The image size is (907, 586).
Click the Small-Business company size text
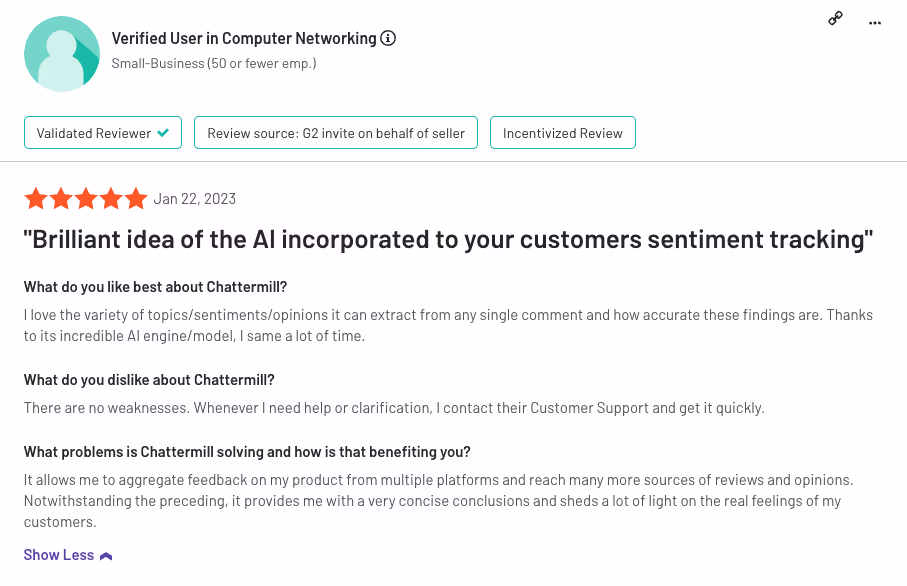[214, 63]
